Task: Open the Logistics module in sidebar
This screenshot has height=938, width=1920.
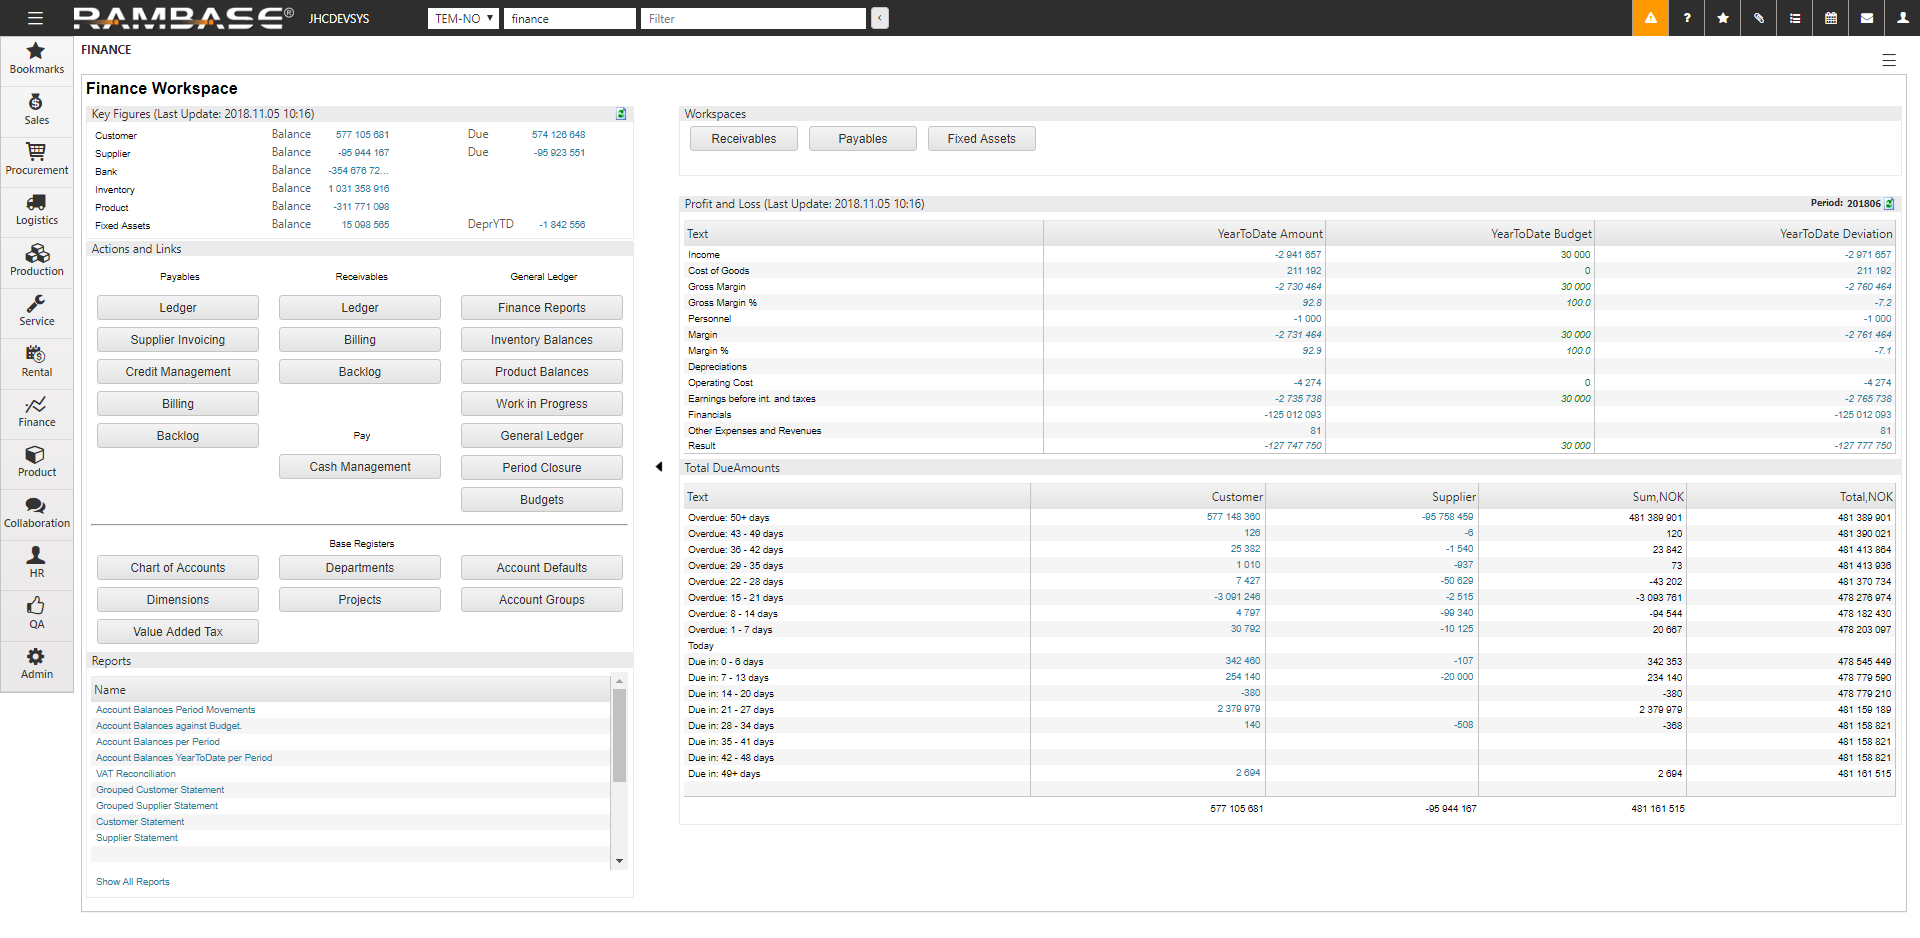Action: tap(37, 211)
